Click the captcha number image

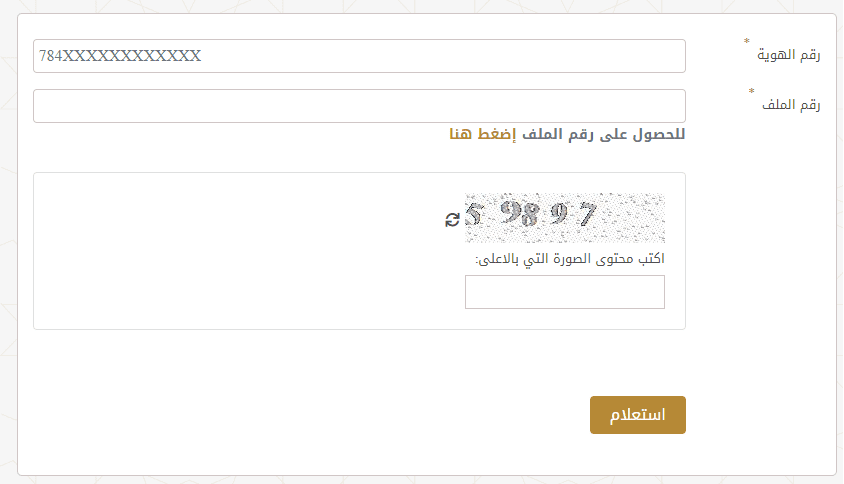pyautogui.click(x=564, y=219)
